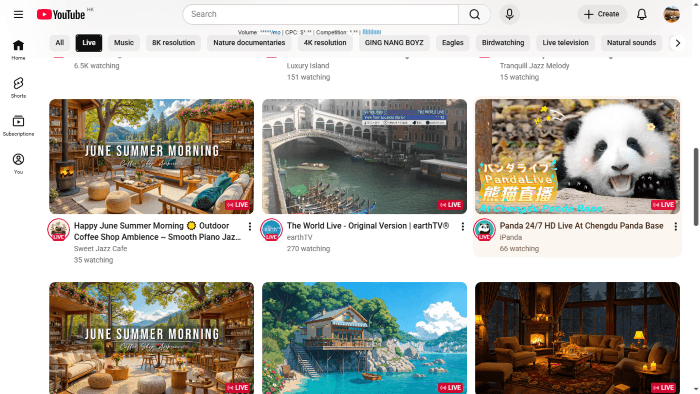Visit the iPanda channel name link
The height and width of the screenshot is (394, 700).
click(511, 237)
